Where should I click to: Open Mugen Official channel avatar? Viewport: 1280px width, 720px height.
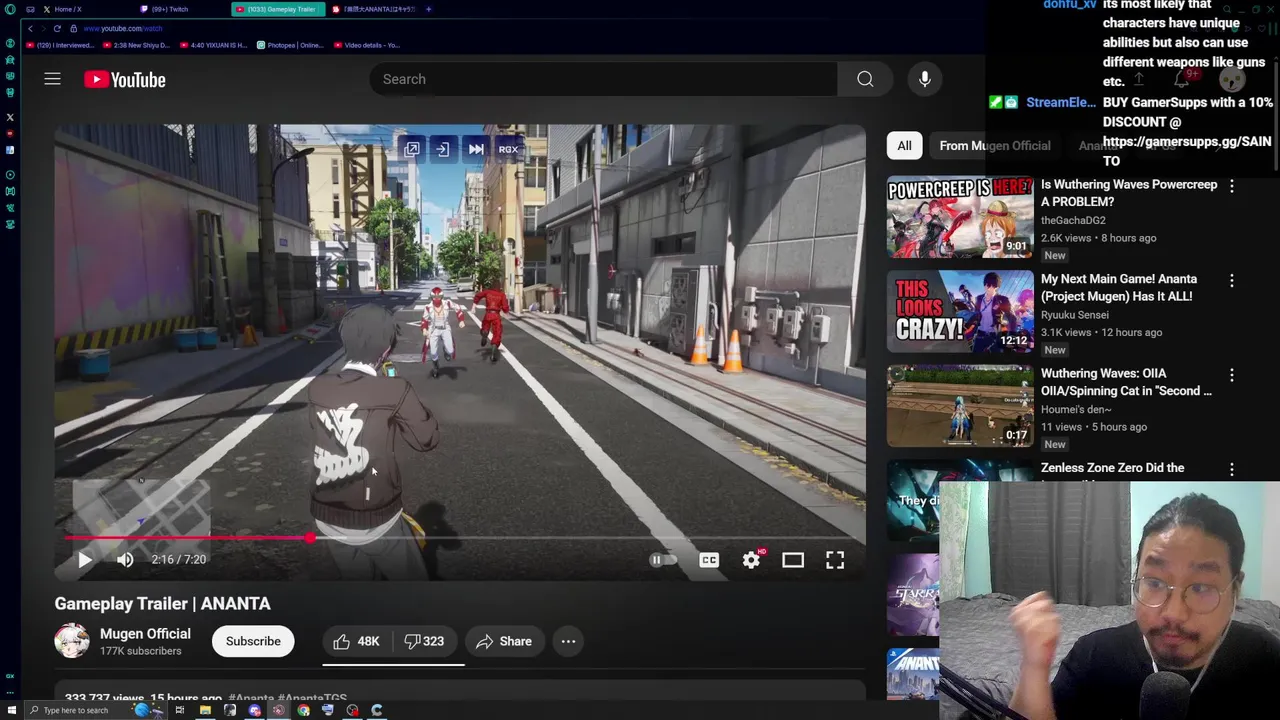coord(72,641)
